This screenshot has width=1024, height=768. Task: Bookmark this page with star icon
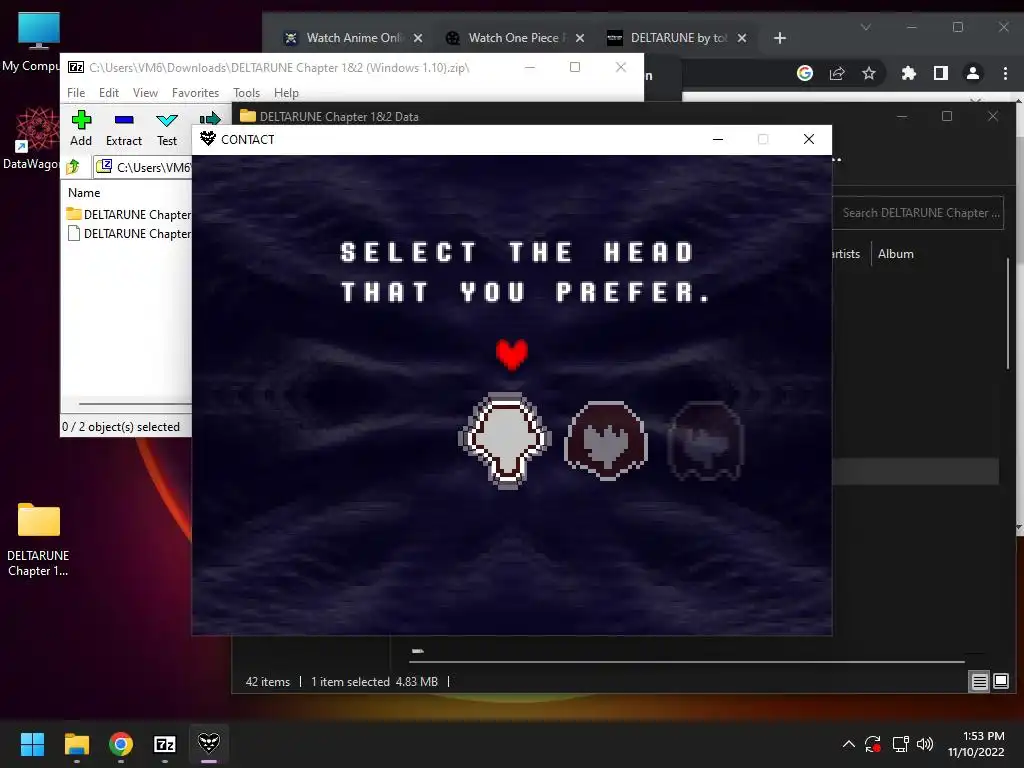869,73
